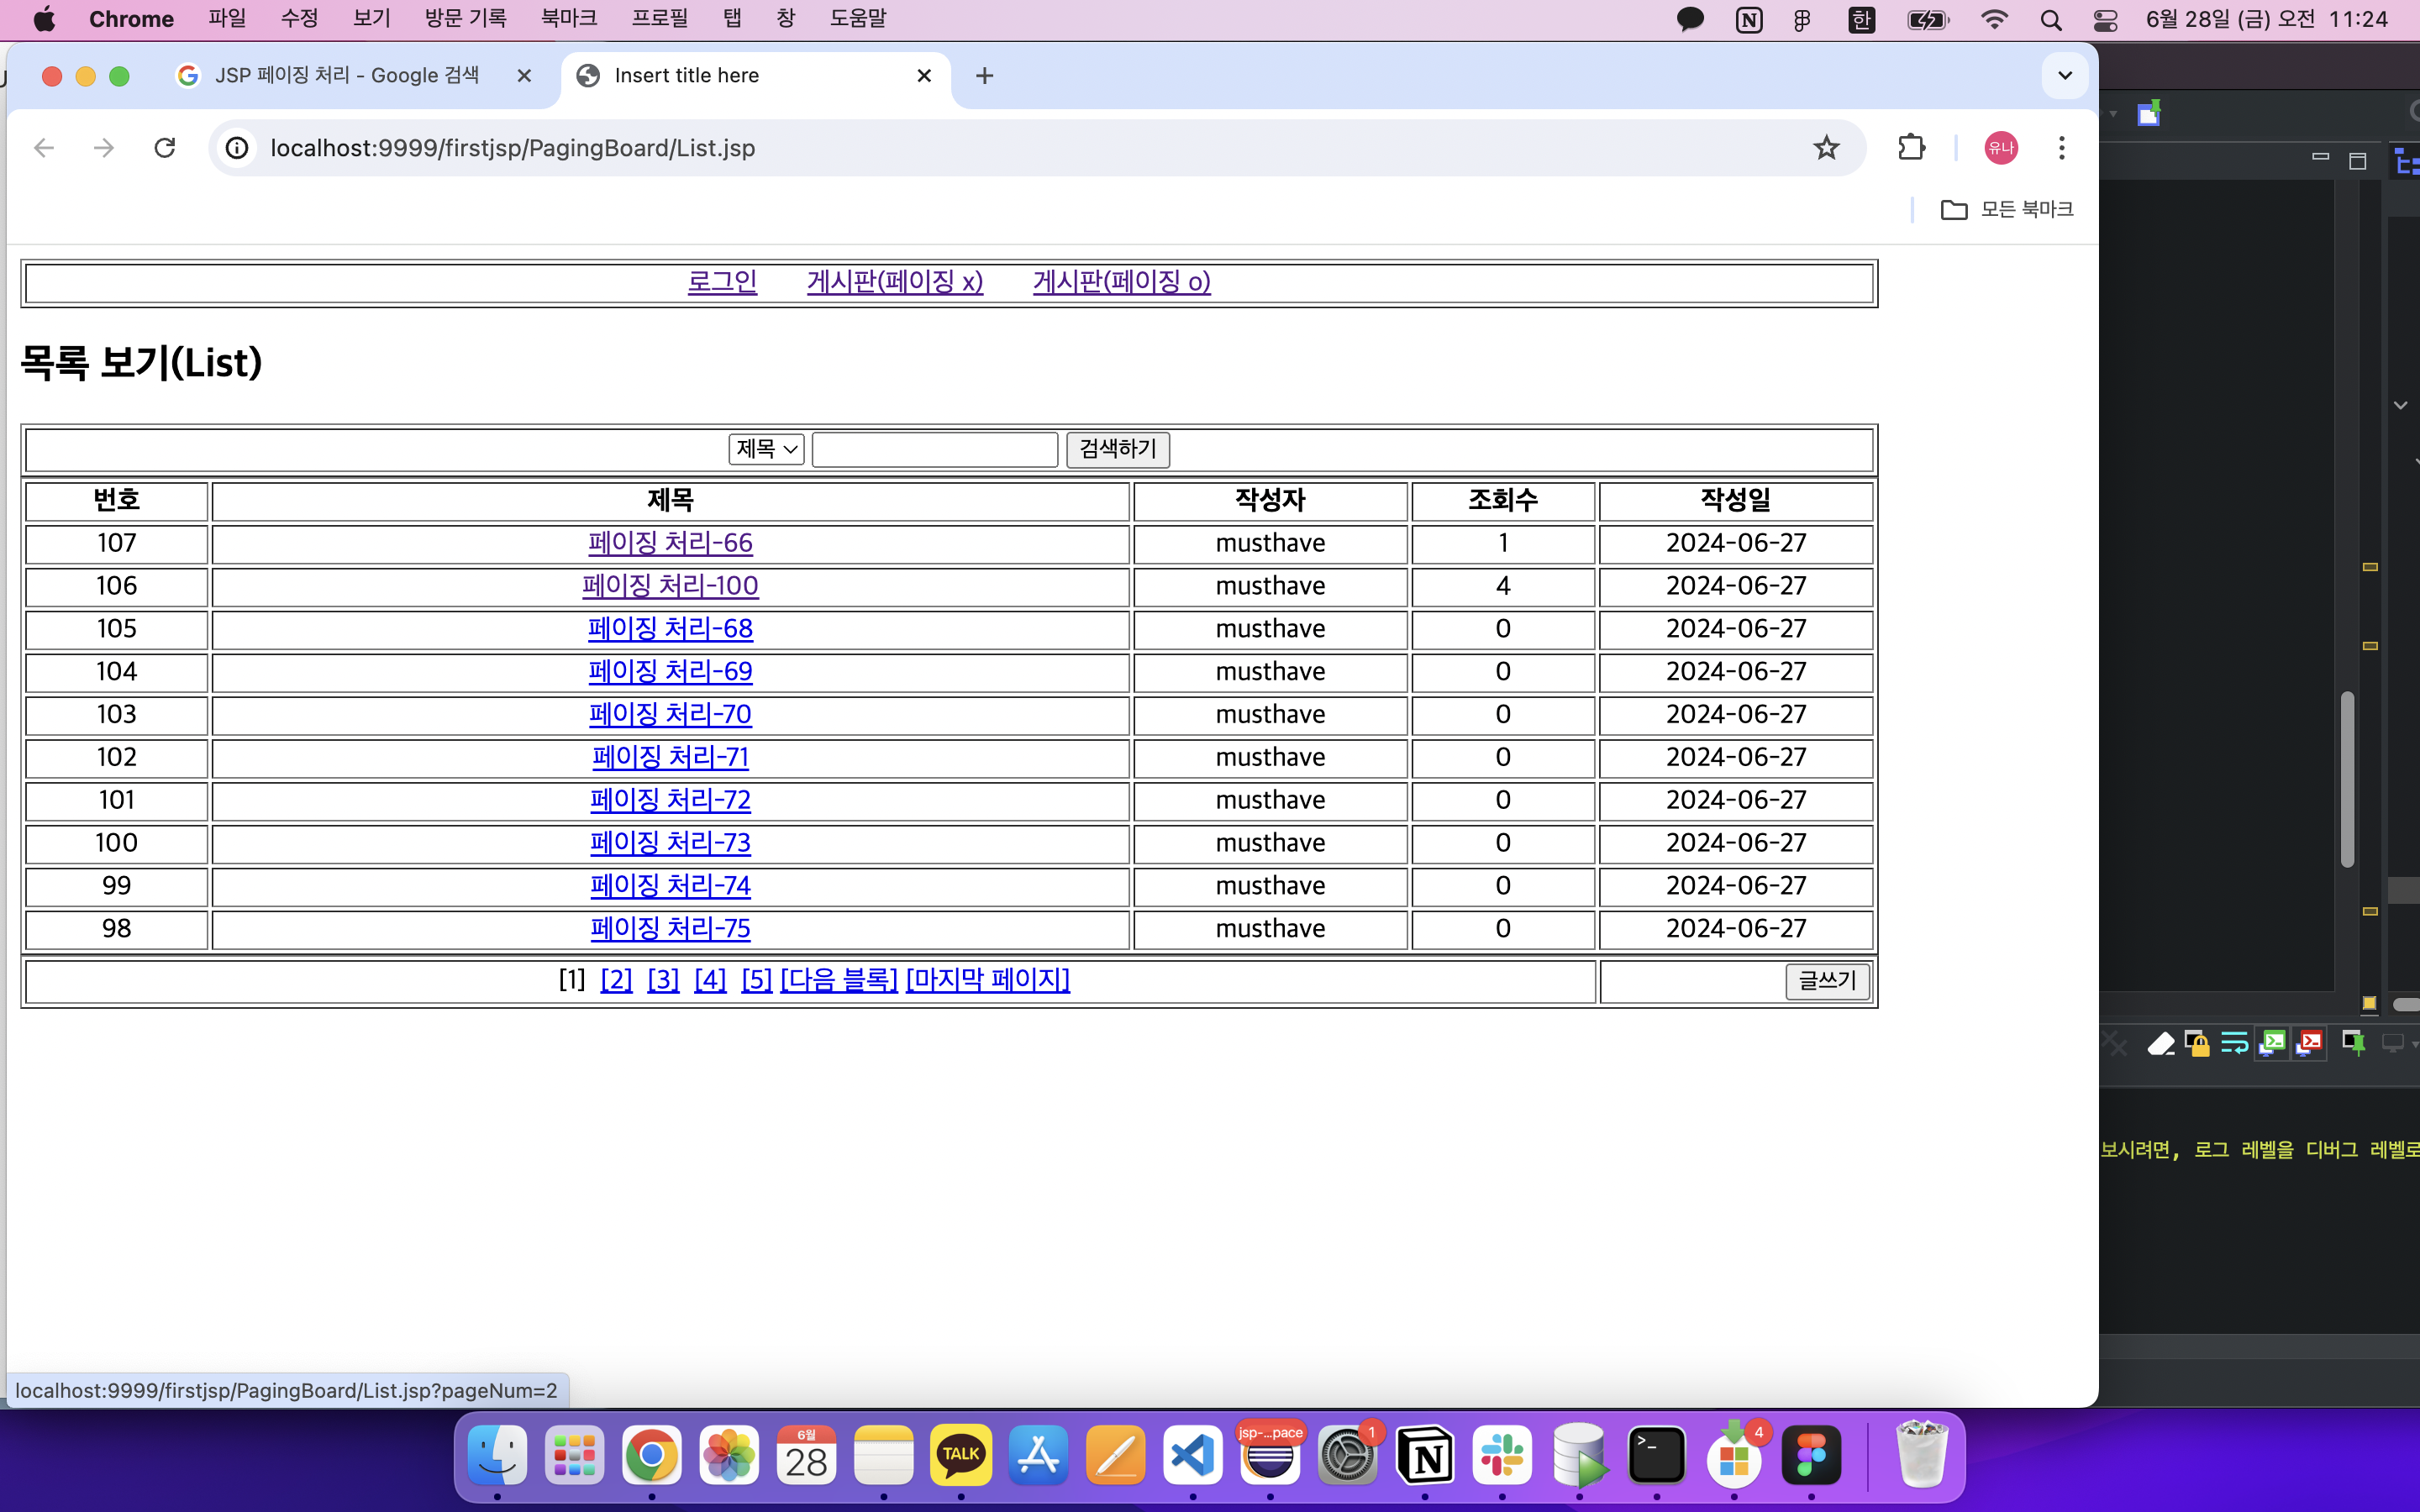The width and height of the screenshot is (2420, 1512).
Task: Open post 페이징 처리-71
Action: (670, 758)
